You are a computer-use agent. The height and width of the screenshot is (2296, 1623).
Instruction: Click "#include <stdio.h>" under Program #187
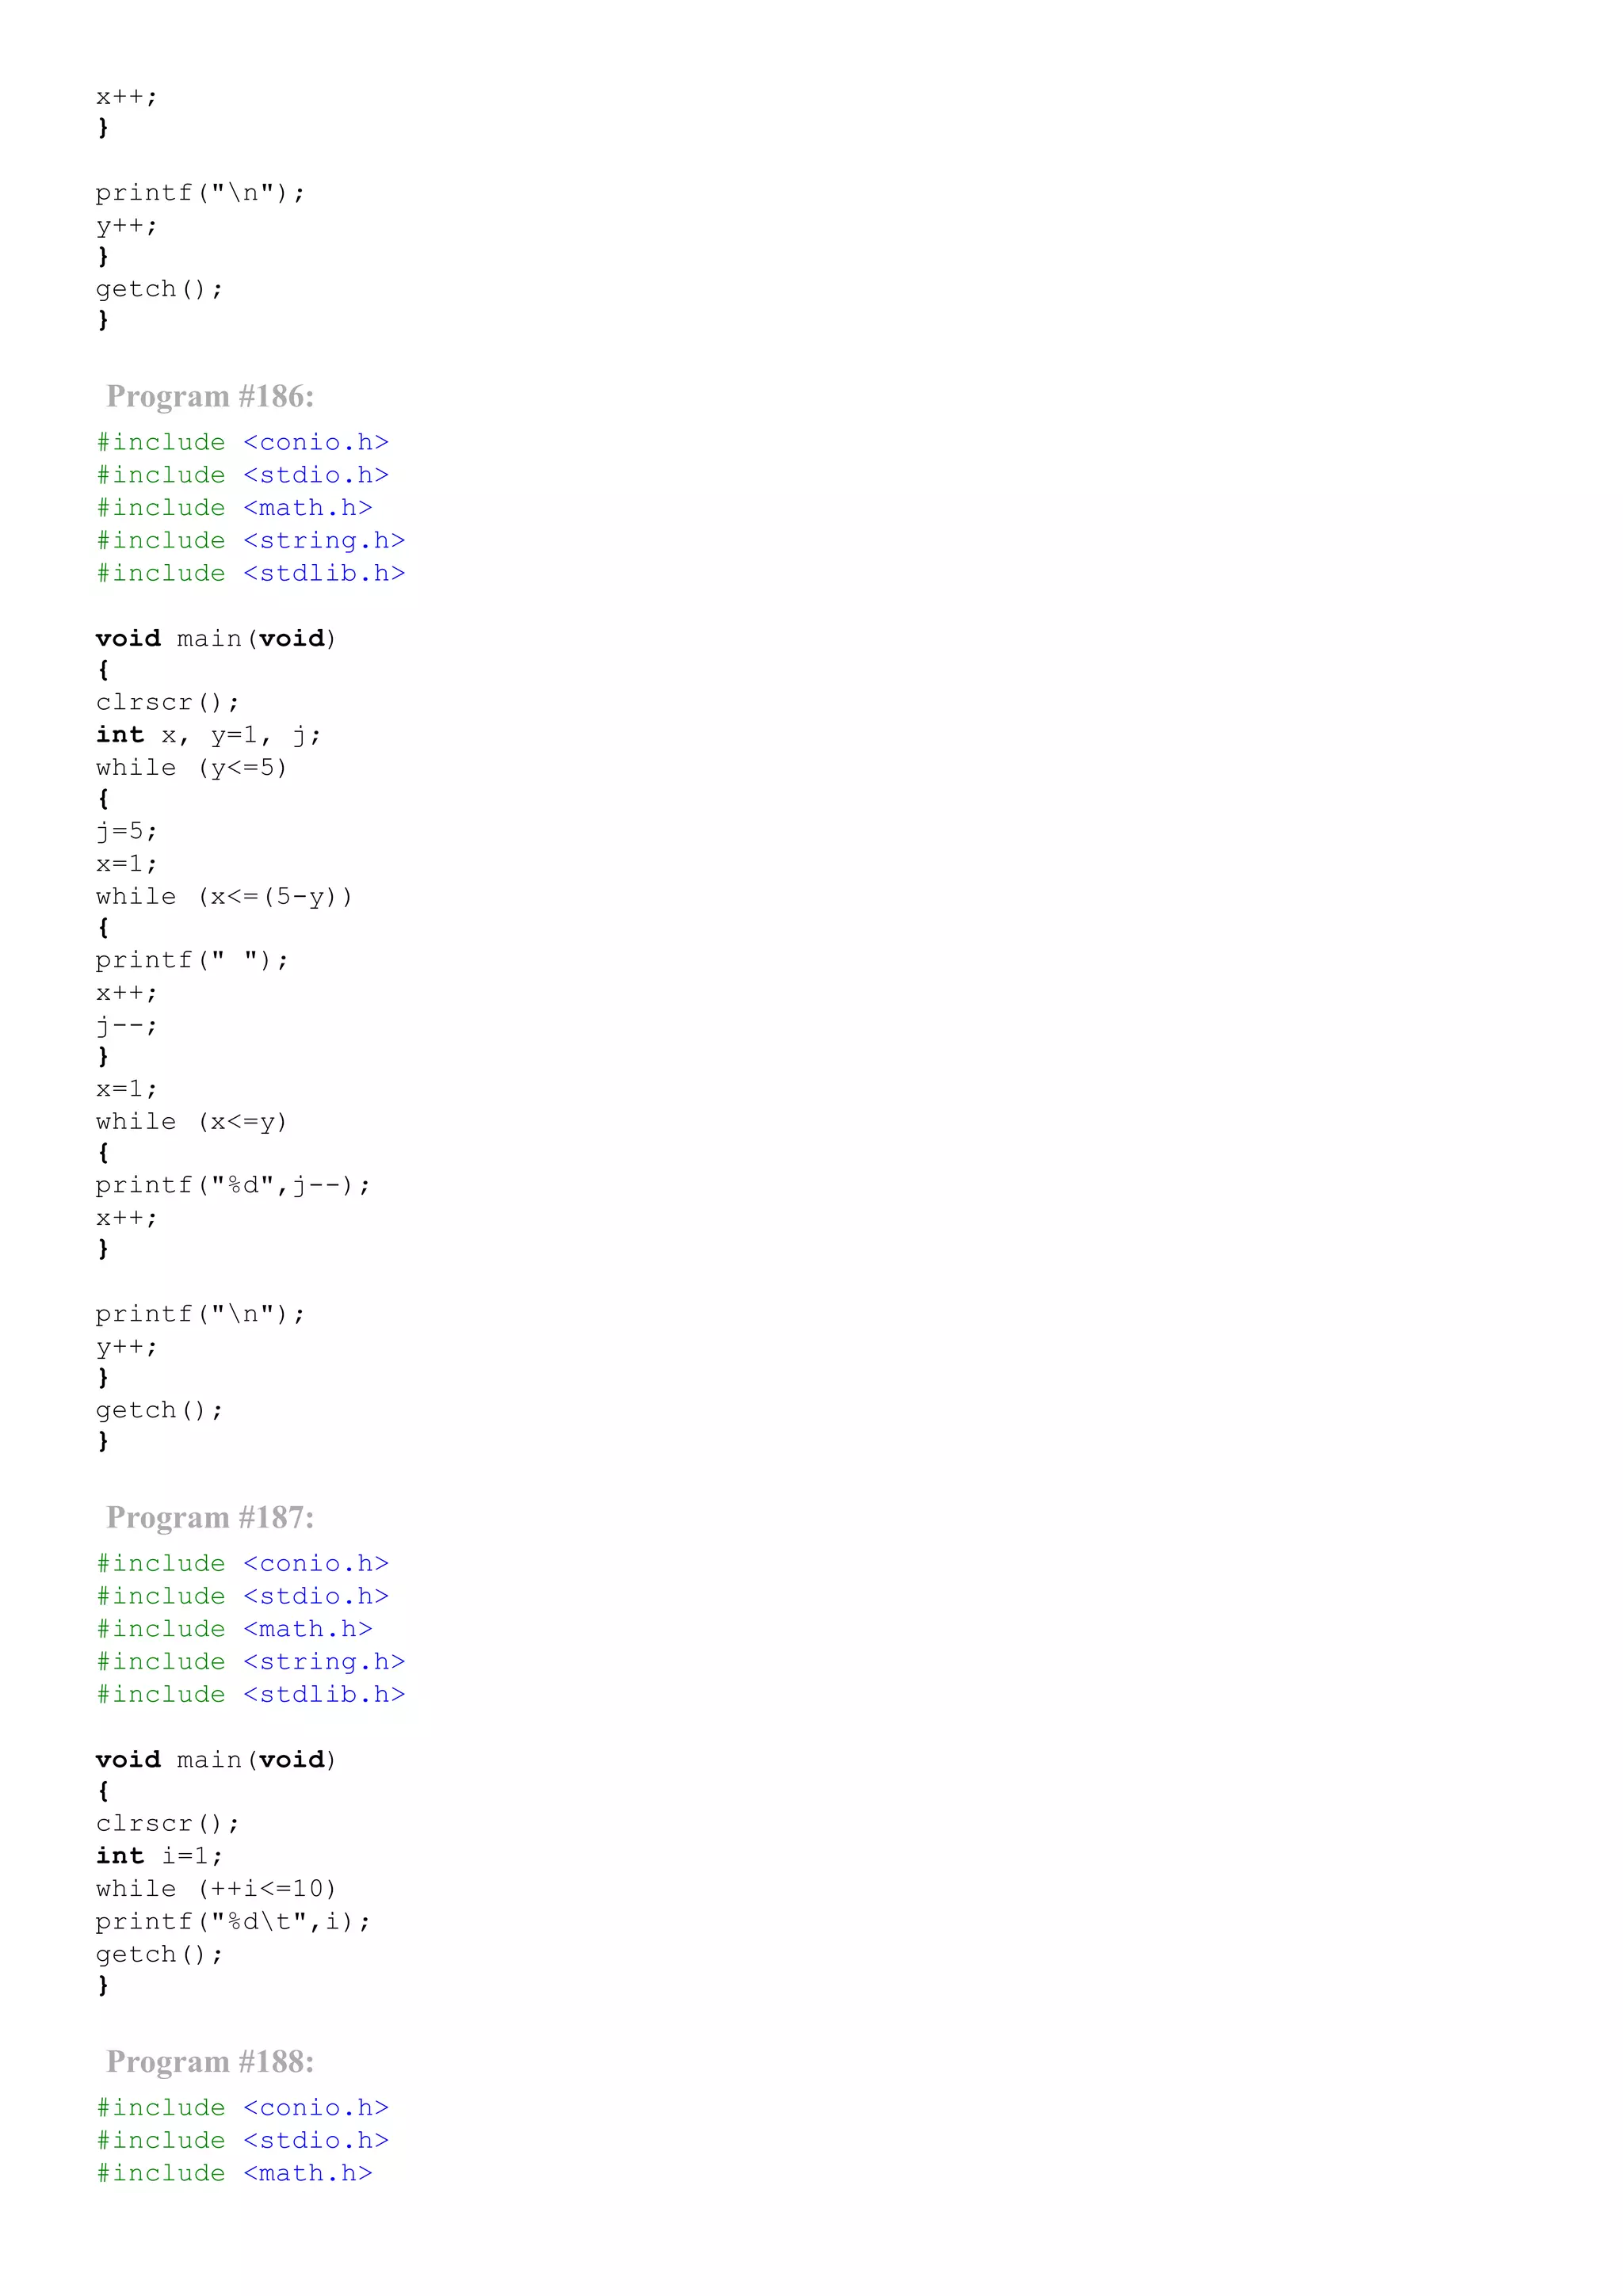point(243,1597)
